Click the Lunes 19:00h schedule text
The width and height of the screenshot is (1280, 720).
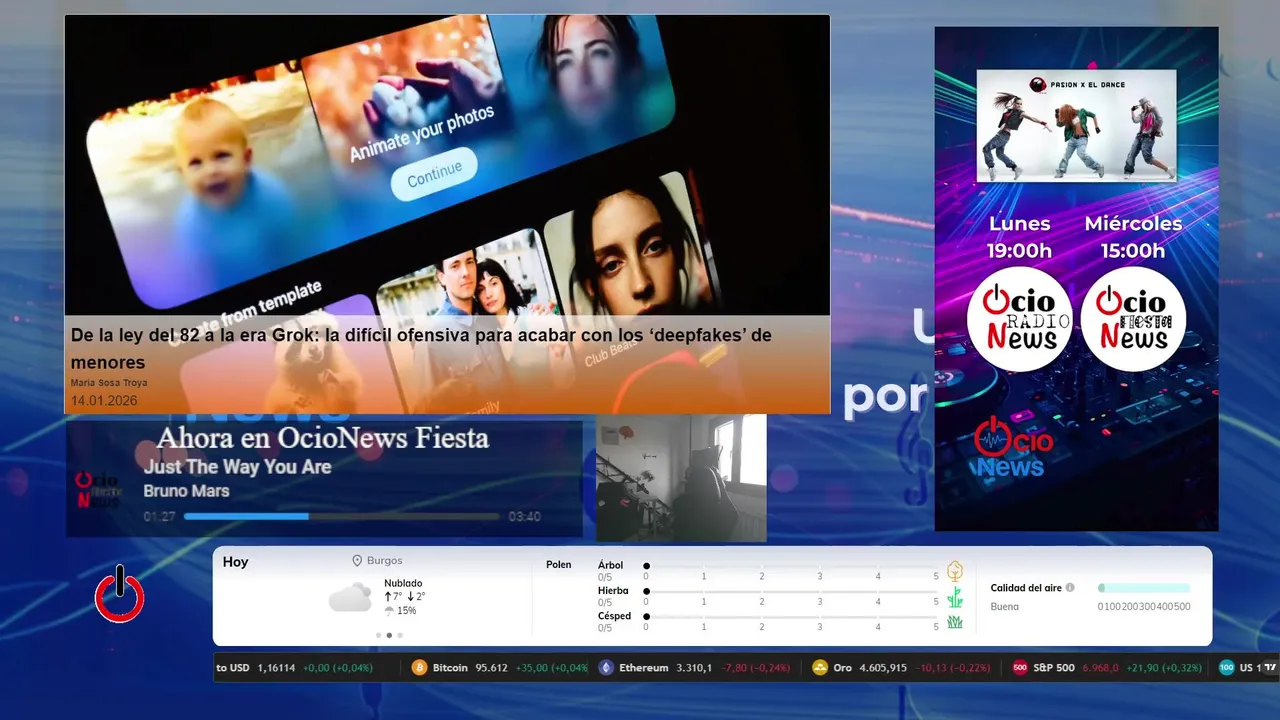1019,237
